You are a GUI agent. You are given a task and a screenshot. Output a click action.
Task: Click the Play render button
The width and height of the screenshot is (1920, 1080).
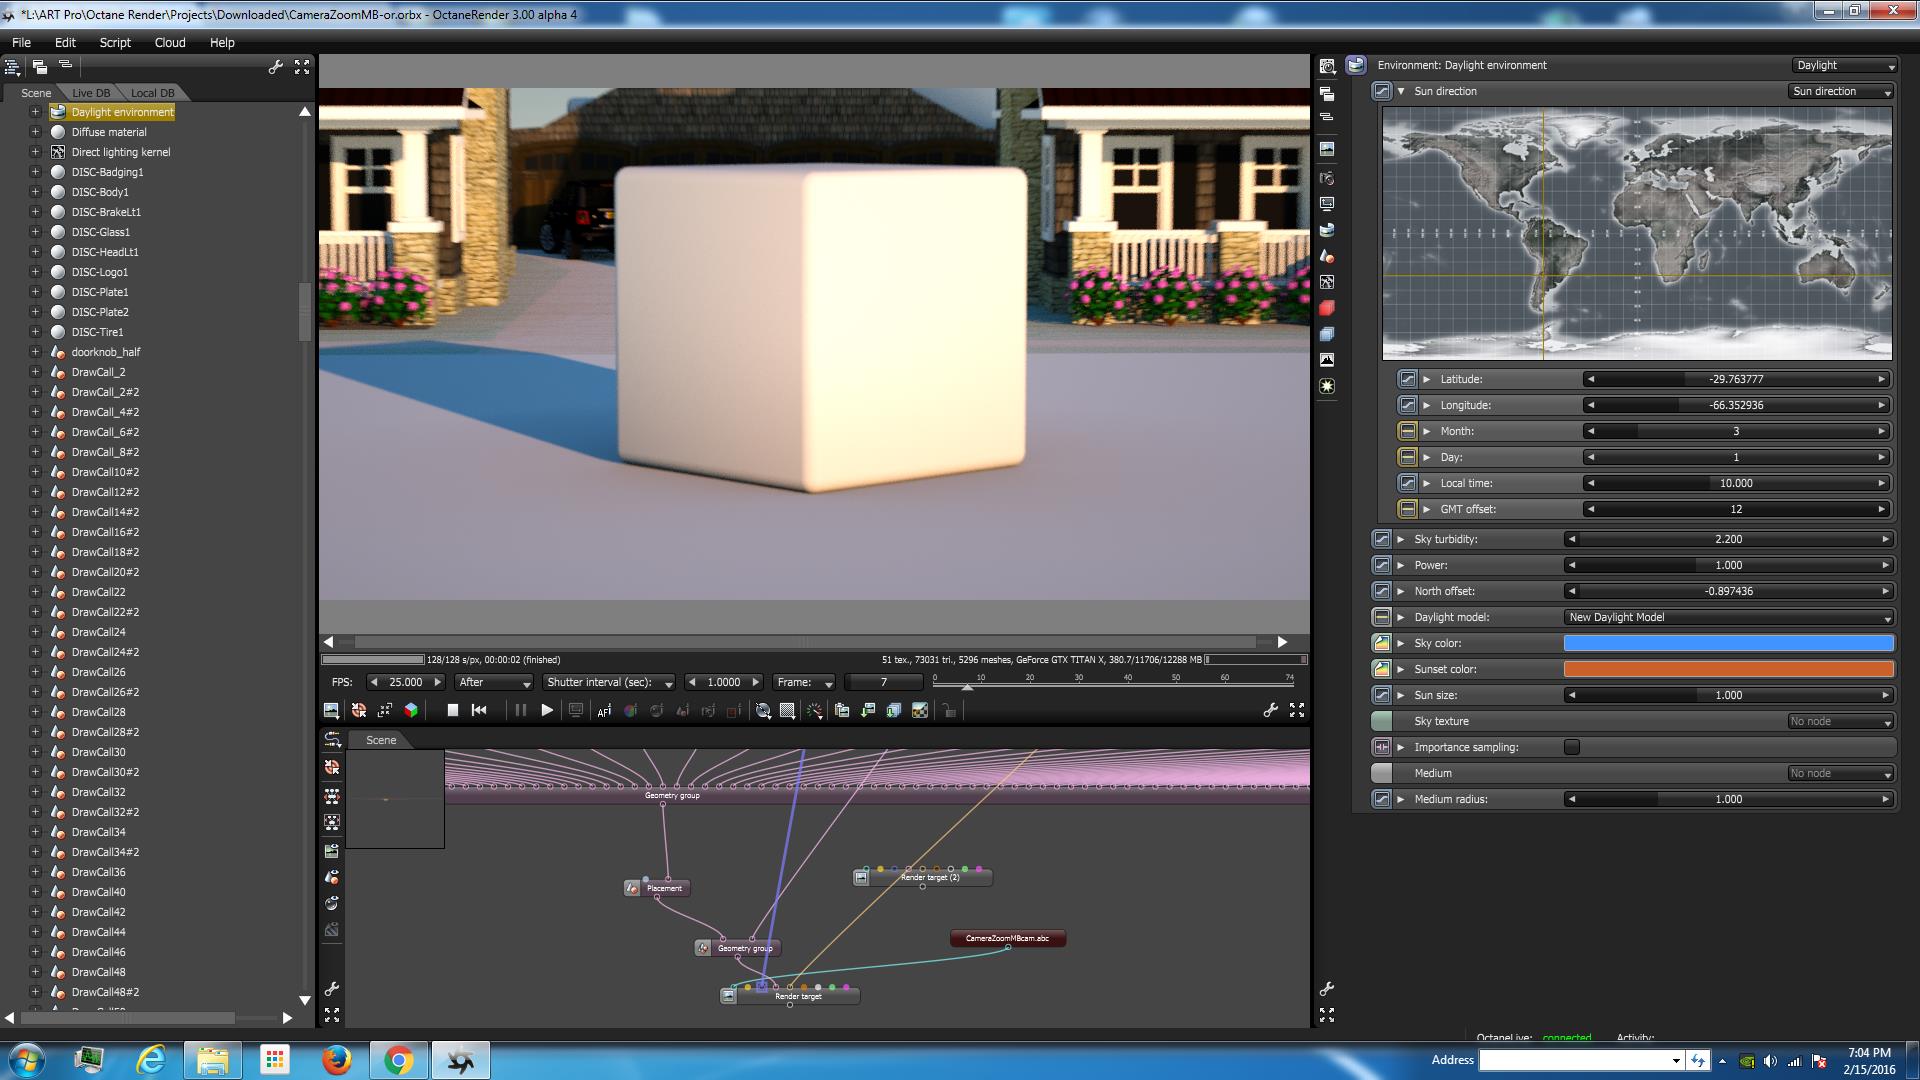(x=546, y=710)
